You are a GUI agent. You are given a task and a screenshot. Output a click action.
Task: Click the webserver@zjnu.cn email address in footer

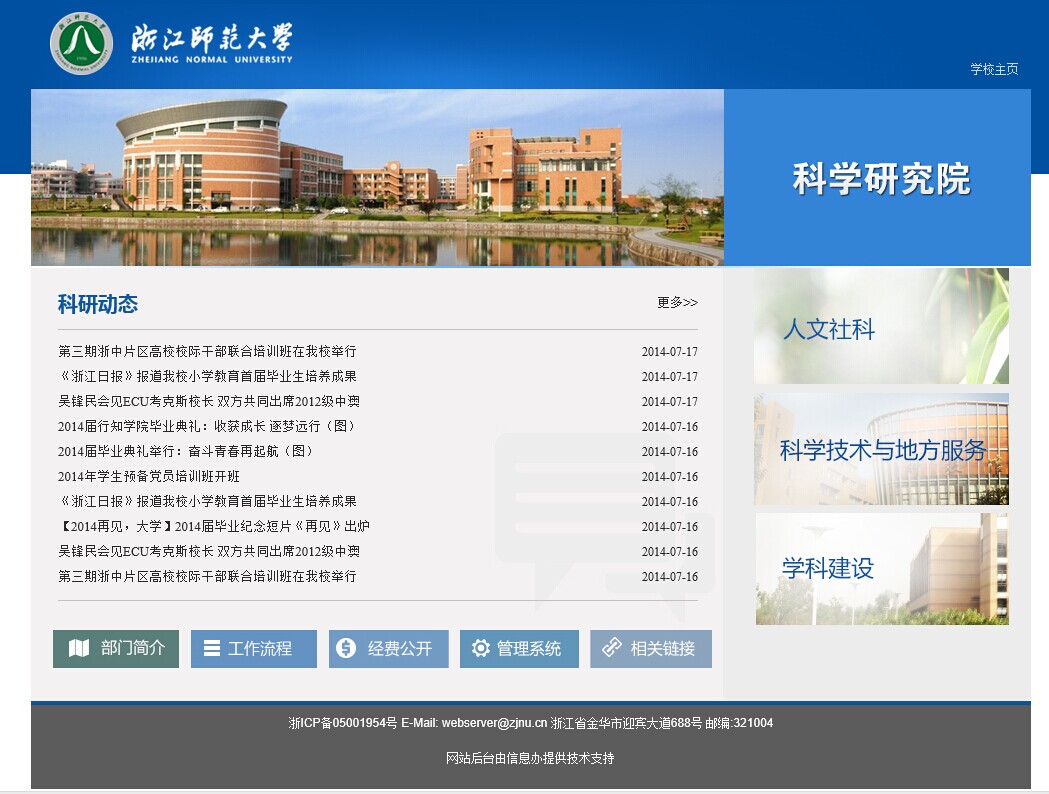point(494,723)
